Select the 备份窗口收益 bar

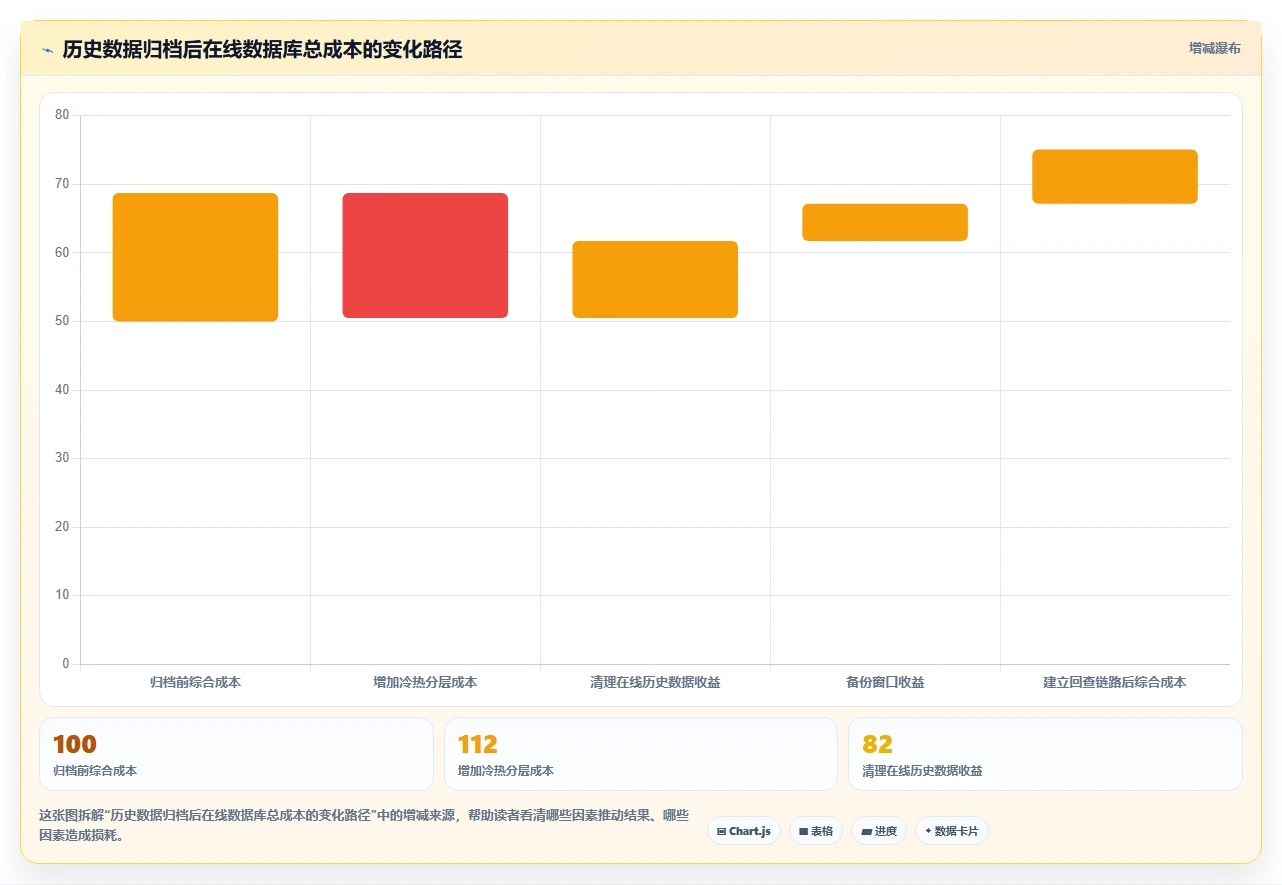coord(885,222)
